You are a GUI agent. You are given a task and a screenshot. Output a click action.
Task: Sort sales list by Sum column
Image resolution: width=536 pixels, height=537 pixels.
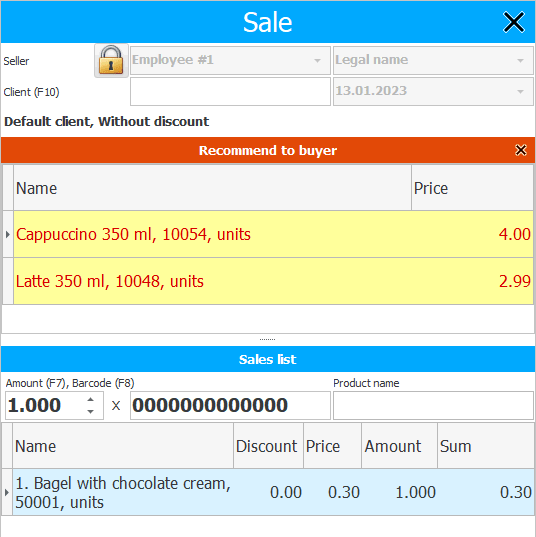485,446
